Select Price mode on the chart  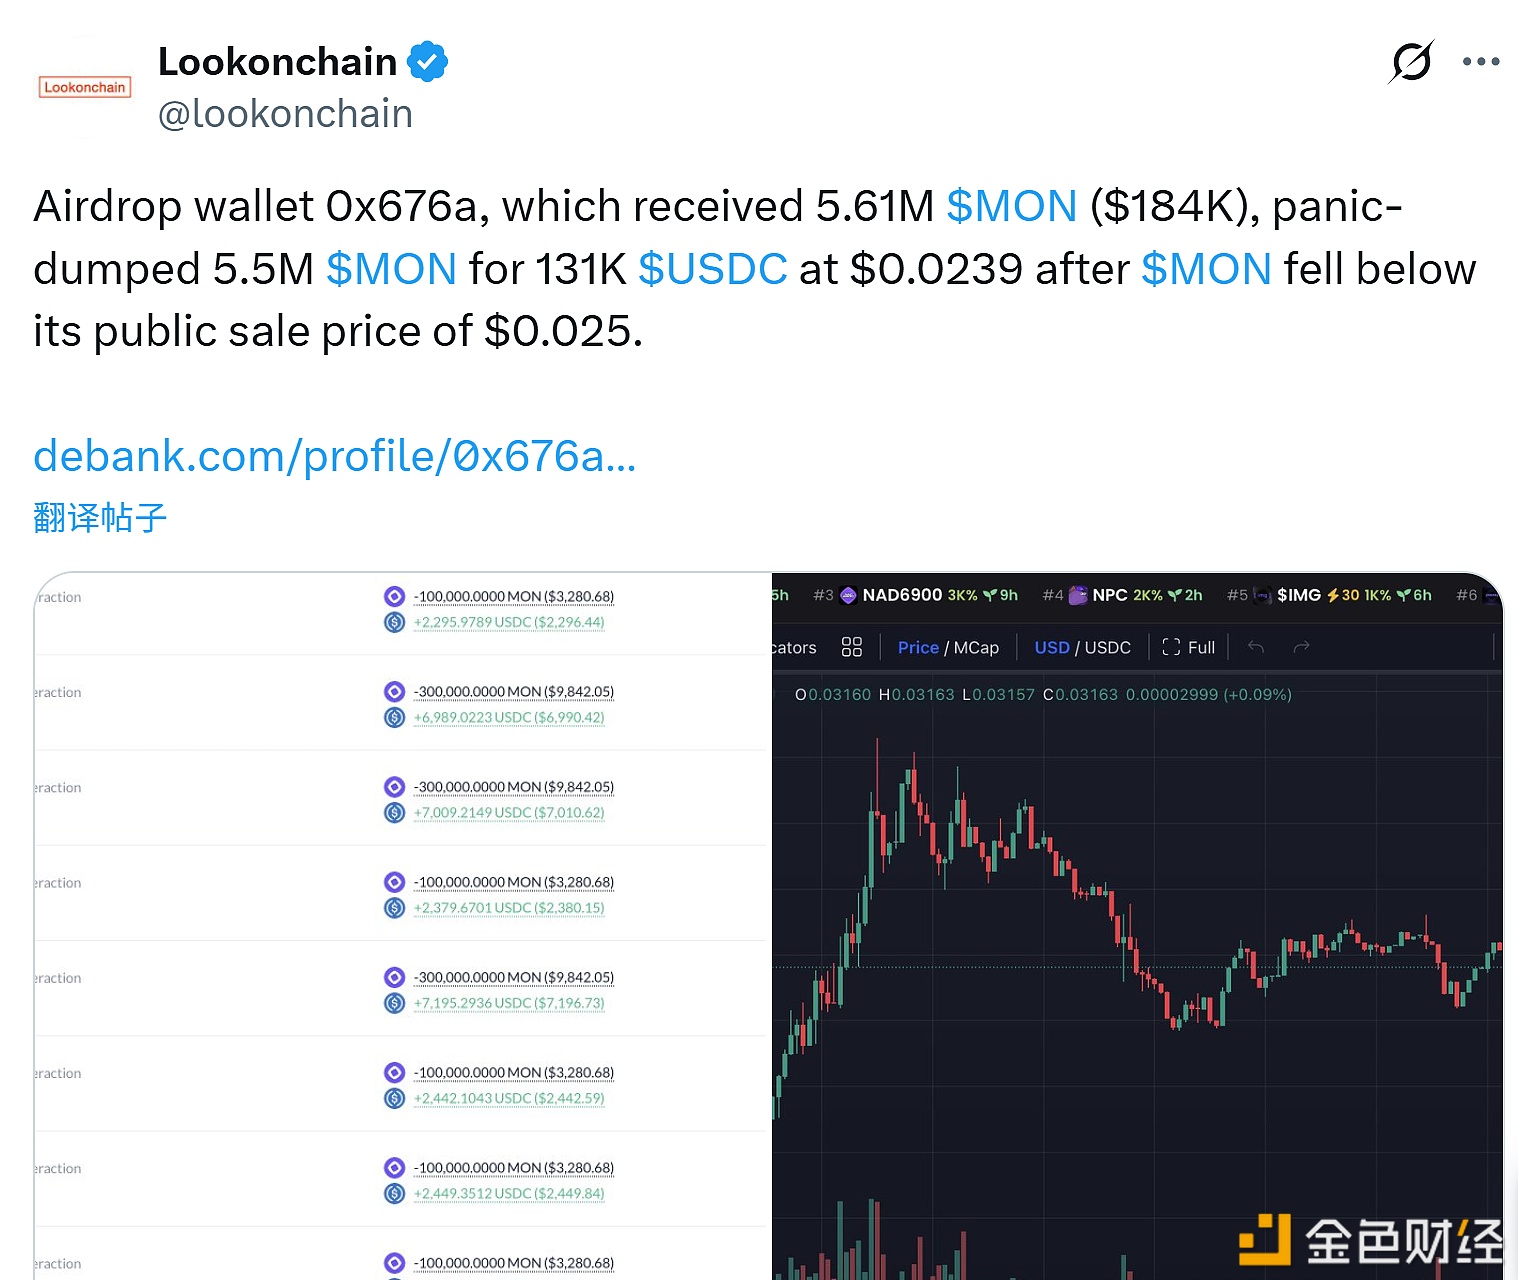click(x=917, y=647)
